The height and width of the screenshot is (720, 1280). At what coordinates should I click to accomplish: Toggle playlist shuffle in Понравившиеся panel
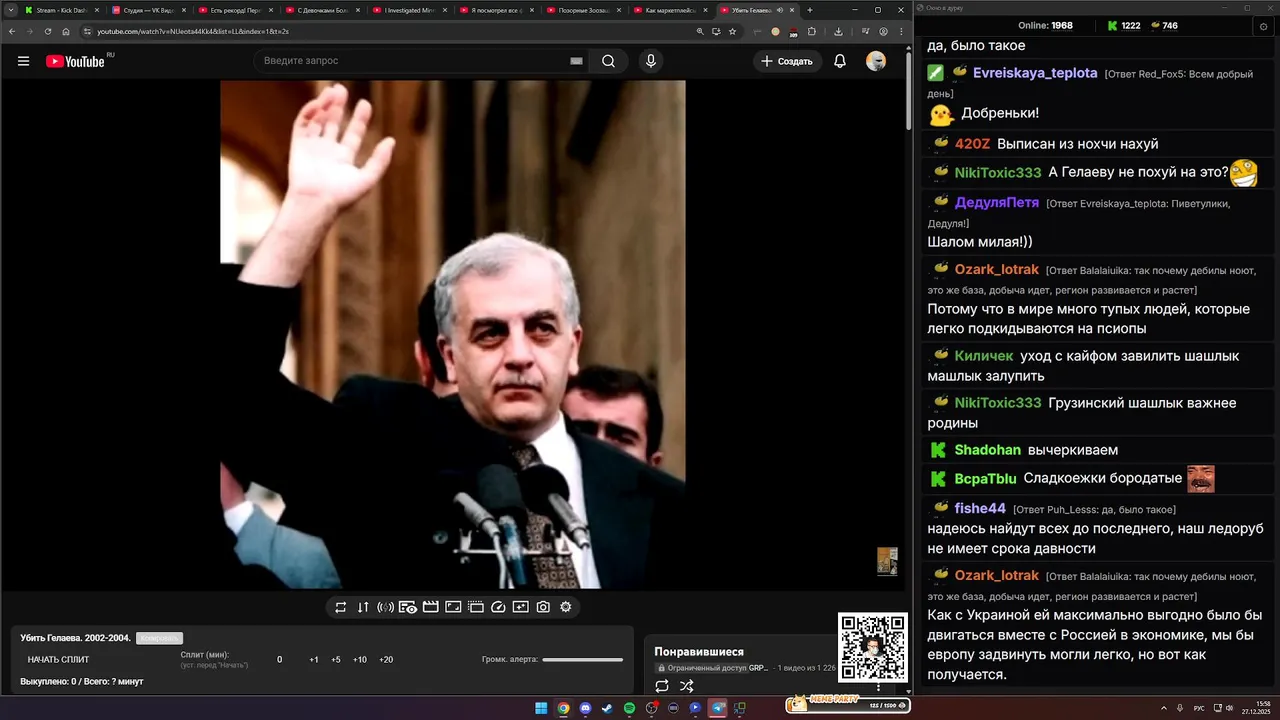click(x=687, y=686)
